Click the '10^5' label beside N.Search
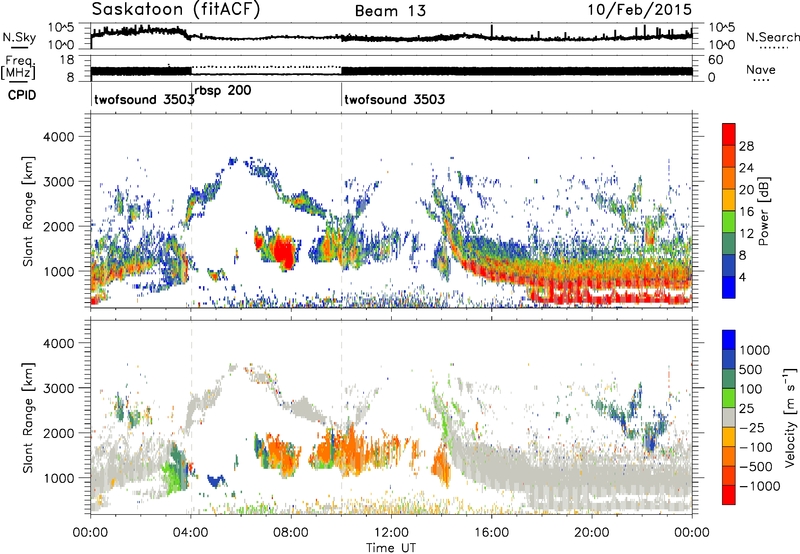Screen dimensions: 800x554 tap(722, 27)
